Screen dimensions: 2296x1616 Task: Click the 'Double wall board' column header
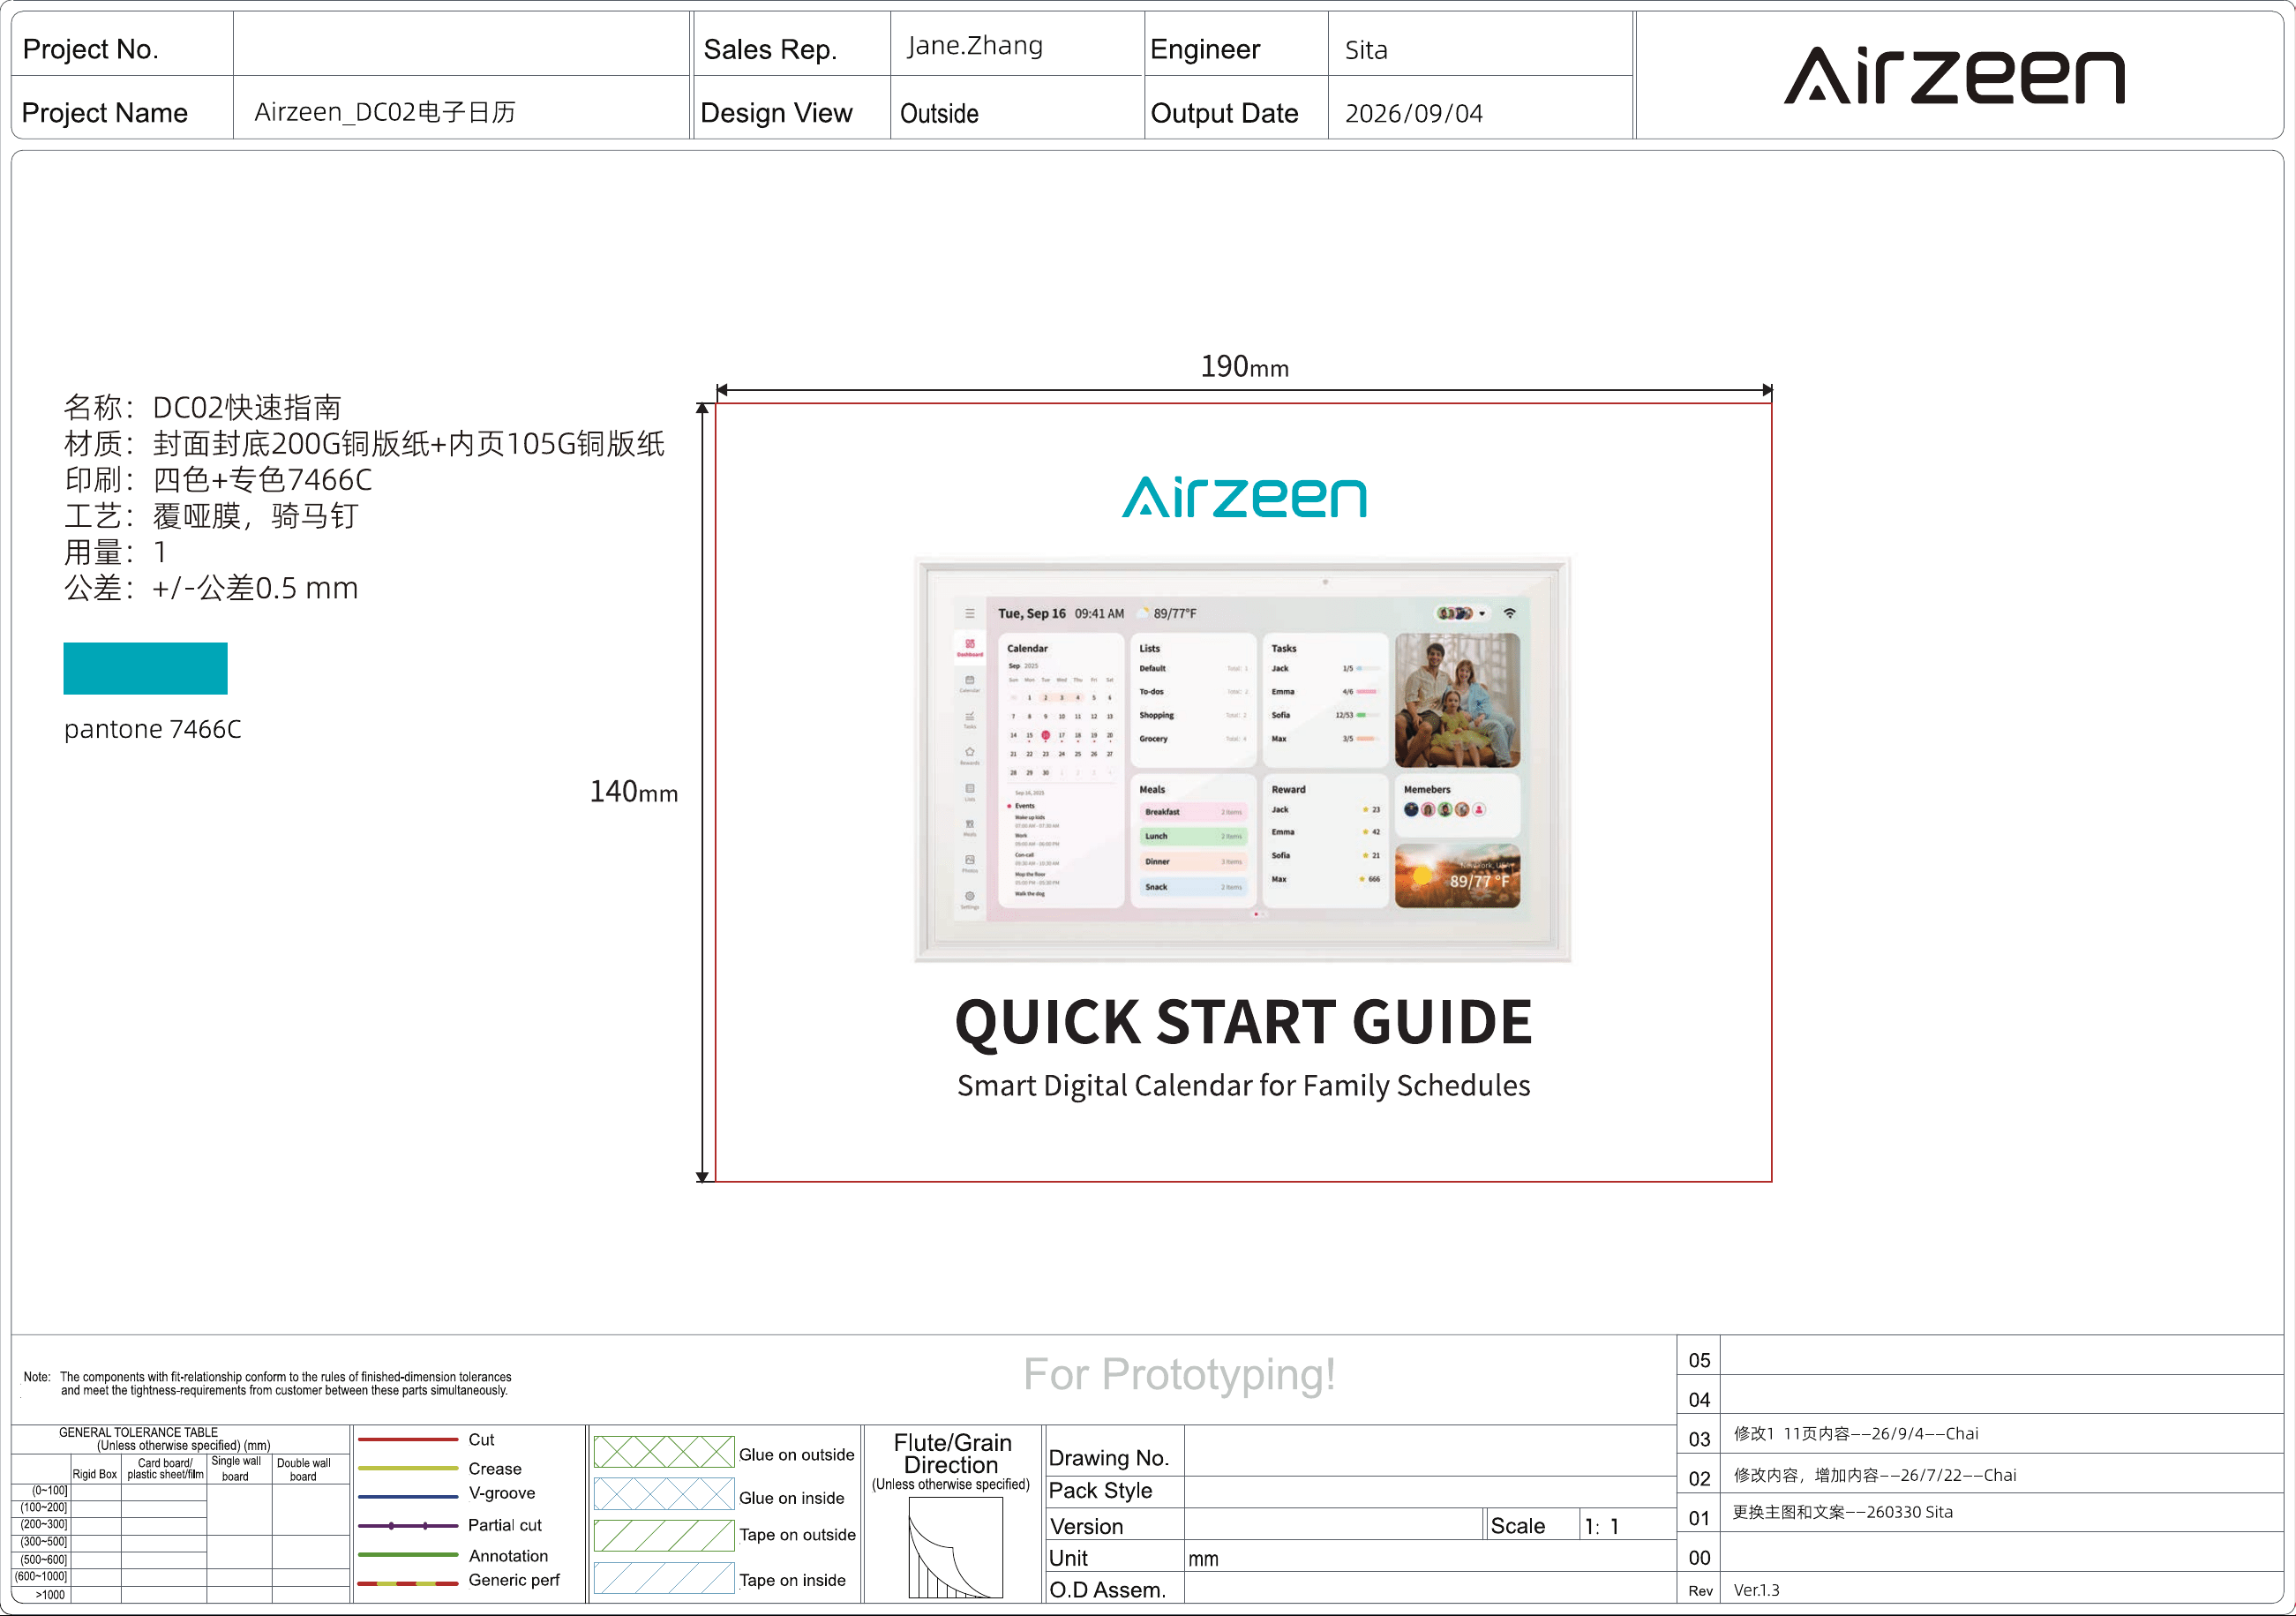tap(304, 1469)
